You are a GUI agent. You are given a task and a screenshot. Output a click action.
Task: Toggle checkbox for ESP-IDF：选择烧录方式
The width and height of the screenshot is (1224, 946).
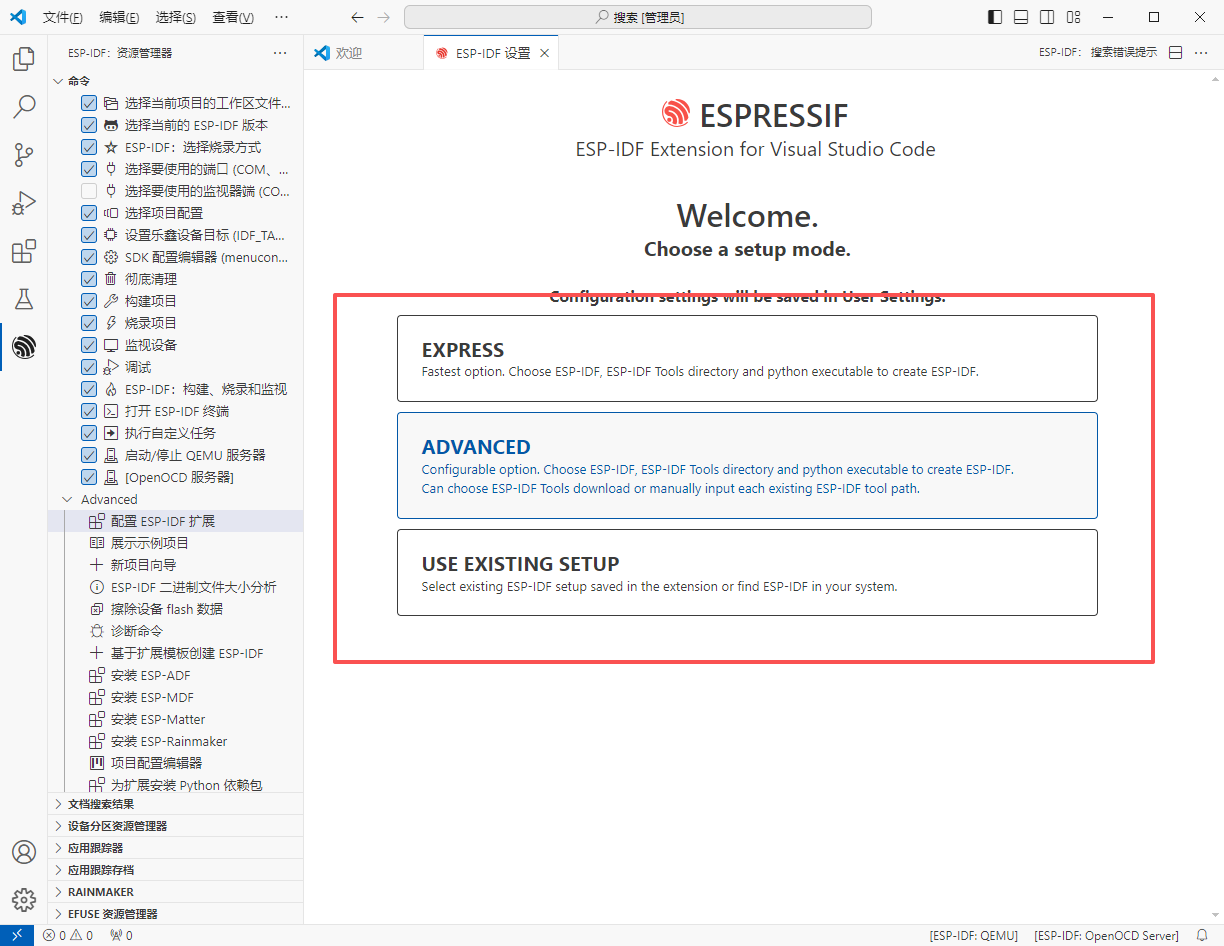tap(89, 147)
